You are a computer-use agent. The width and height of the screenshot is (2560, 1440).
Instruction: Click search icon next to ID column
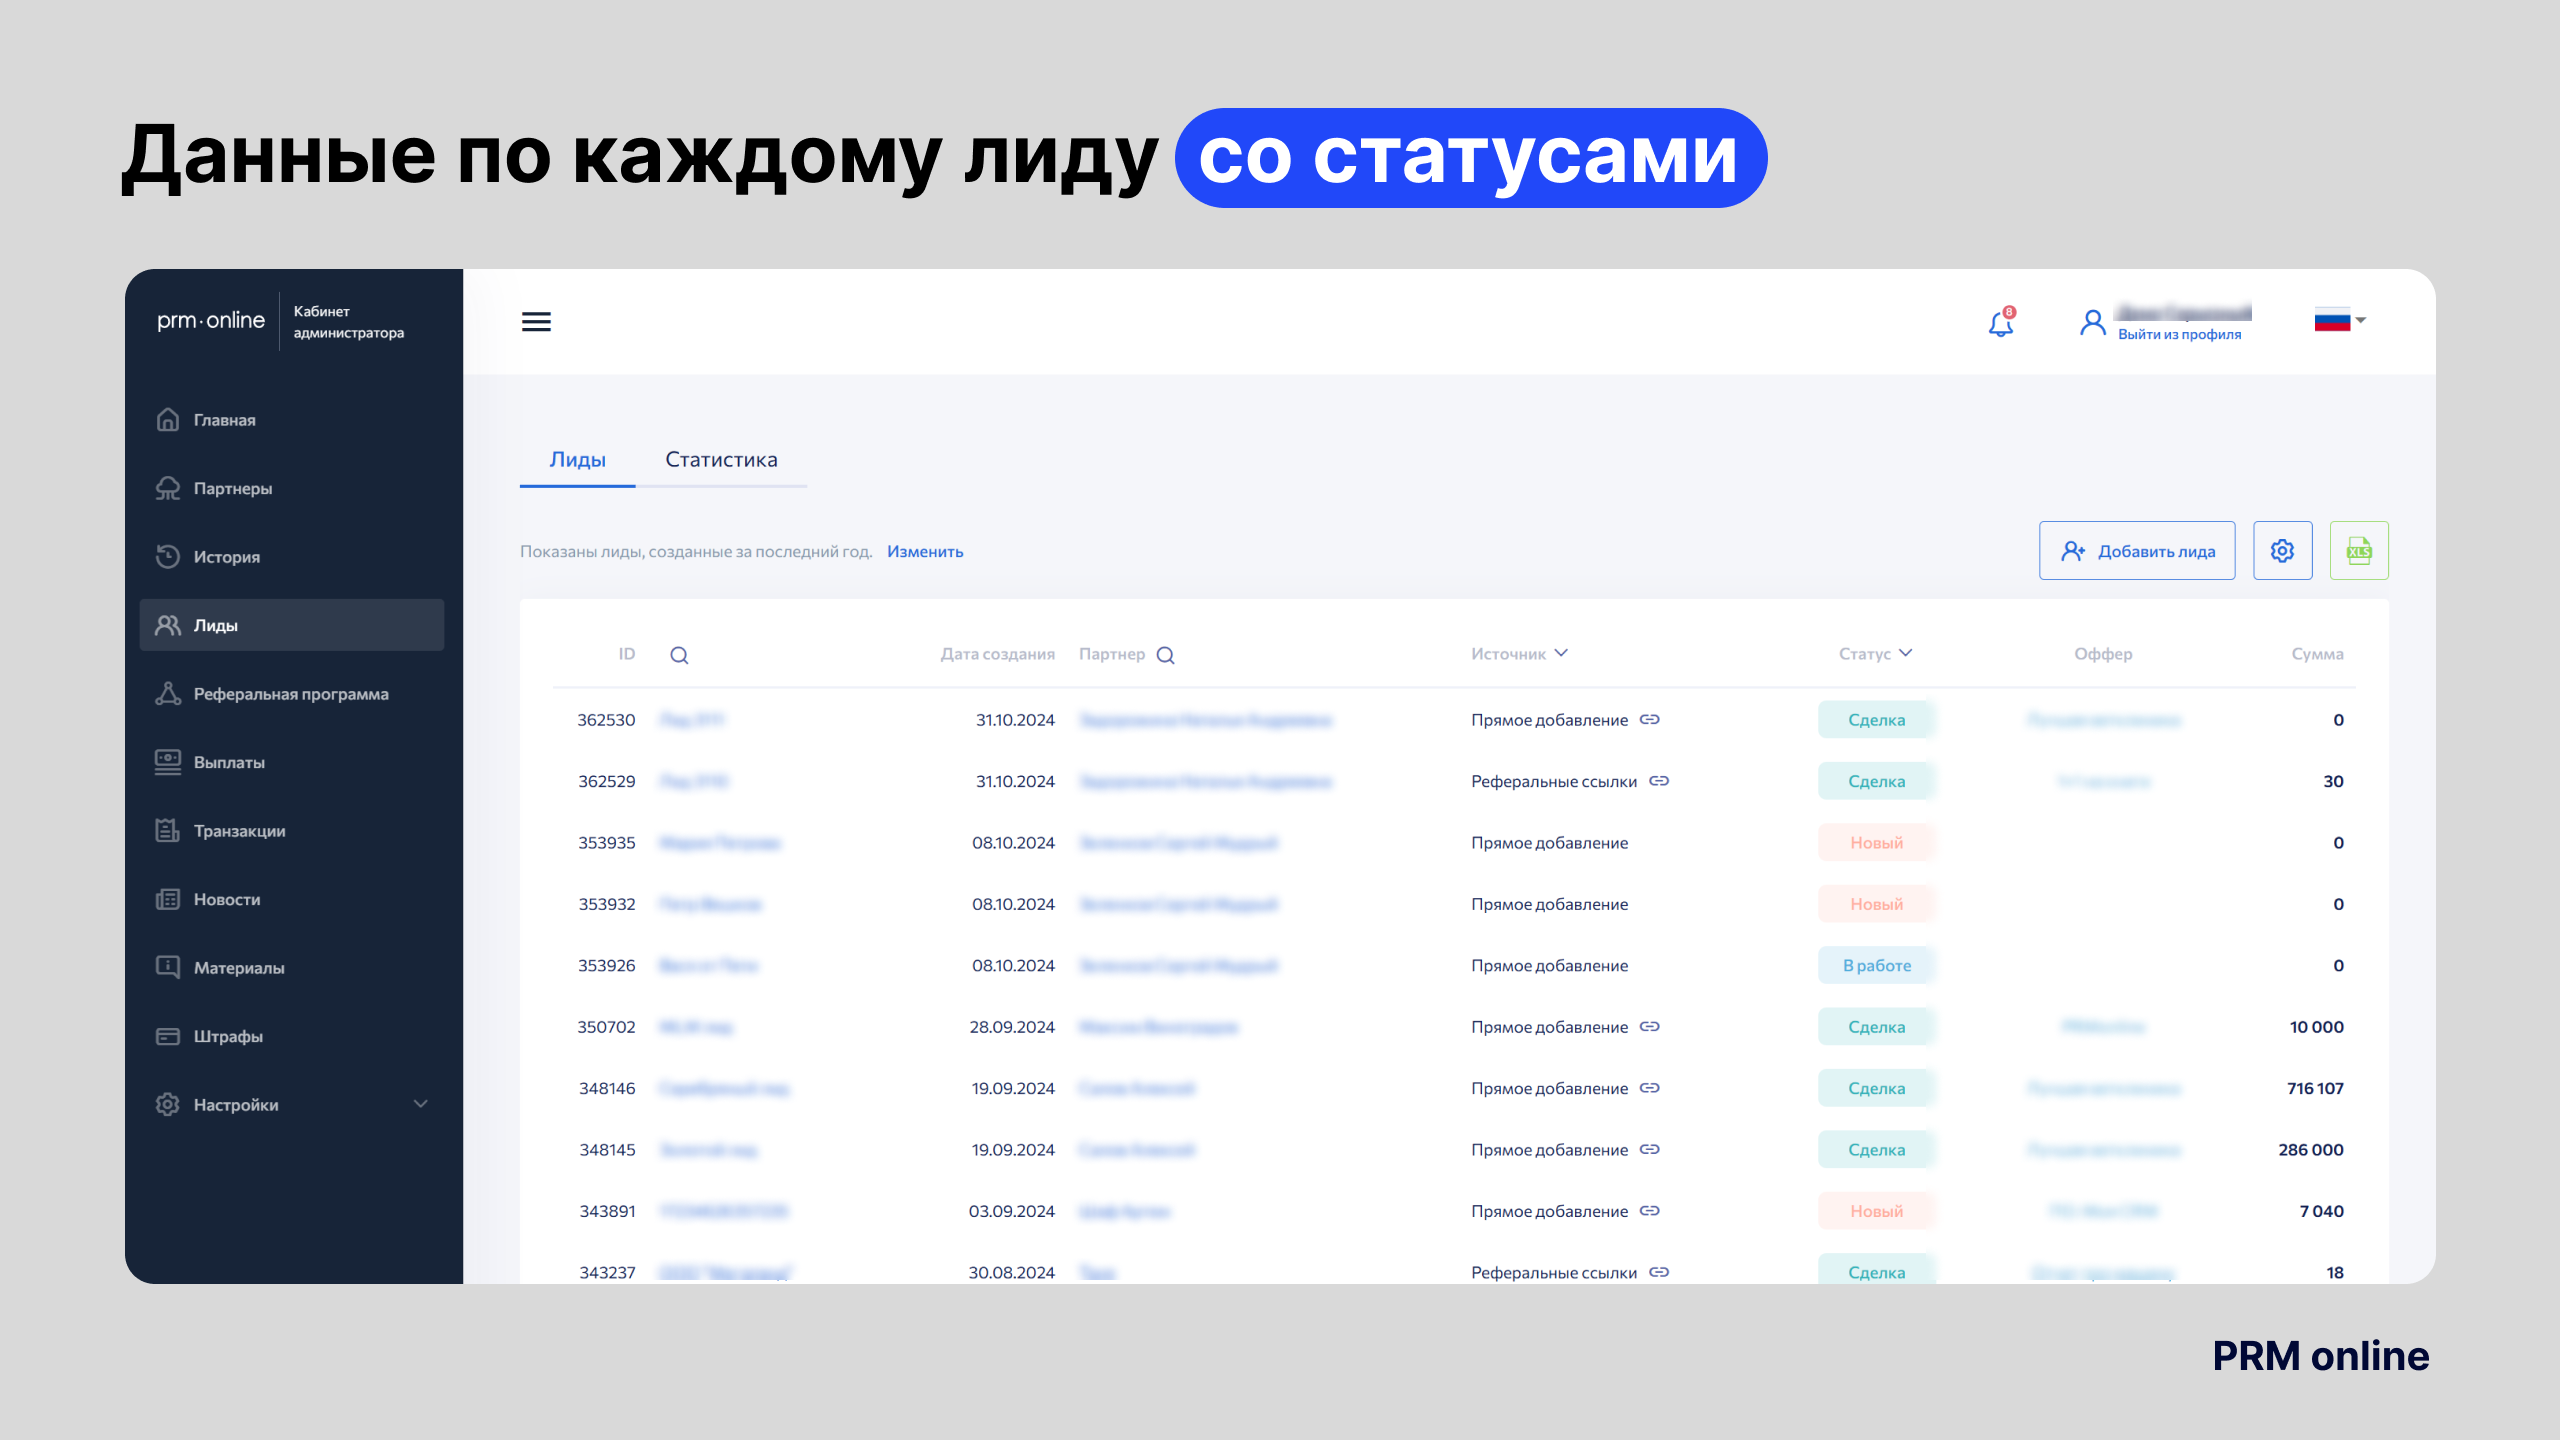pos(679,655)
